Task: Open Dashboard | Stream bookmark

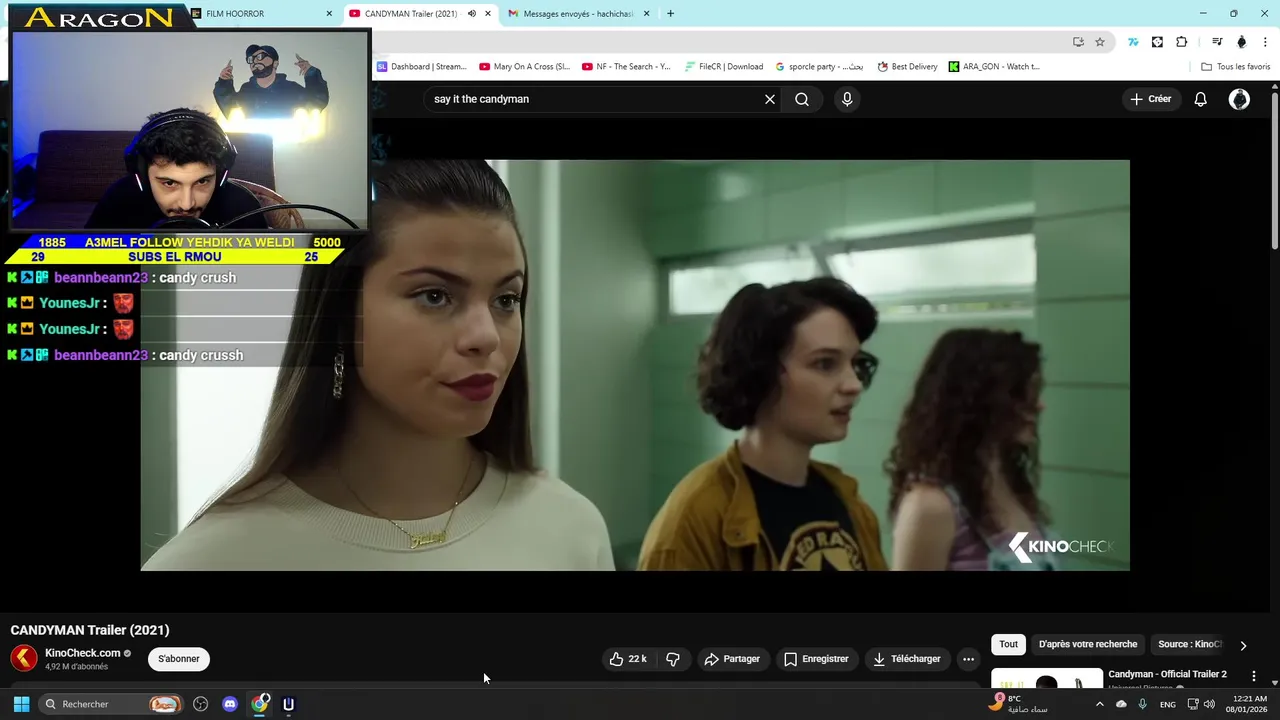Action: click(x=421, y=67)
